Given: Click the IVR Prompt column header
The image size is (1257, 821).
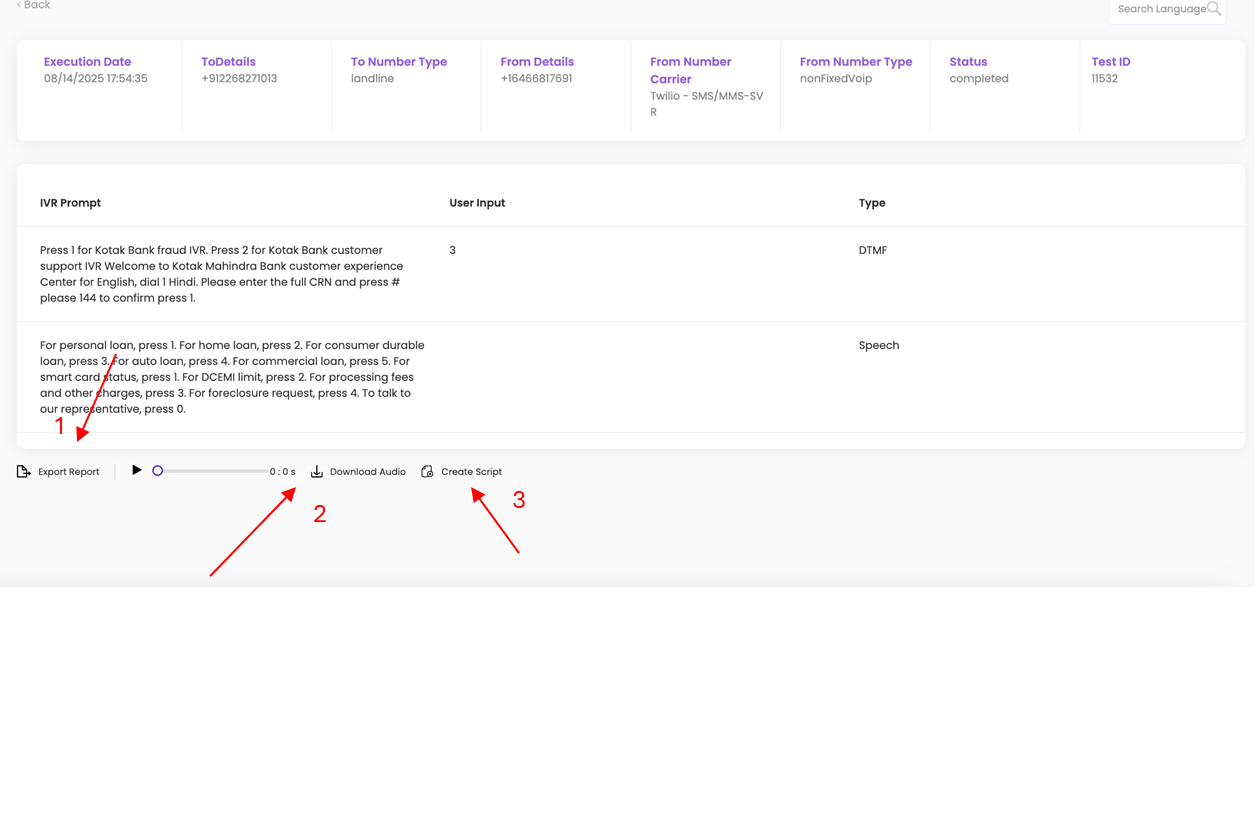Looking at the screenshot, I should [70, 203].
